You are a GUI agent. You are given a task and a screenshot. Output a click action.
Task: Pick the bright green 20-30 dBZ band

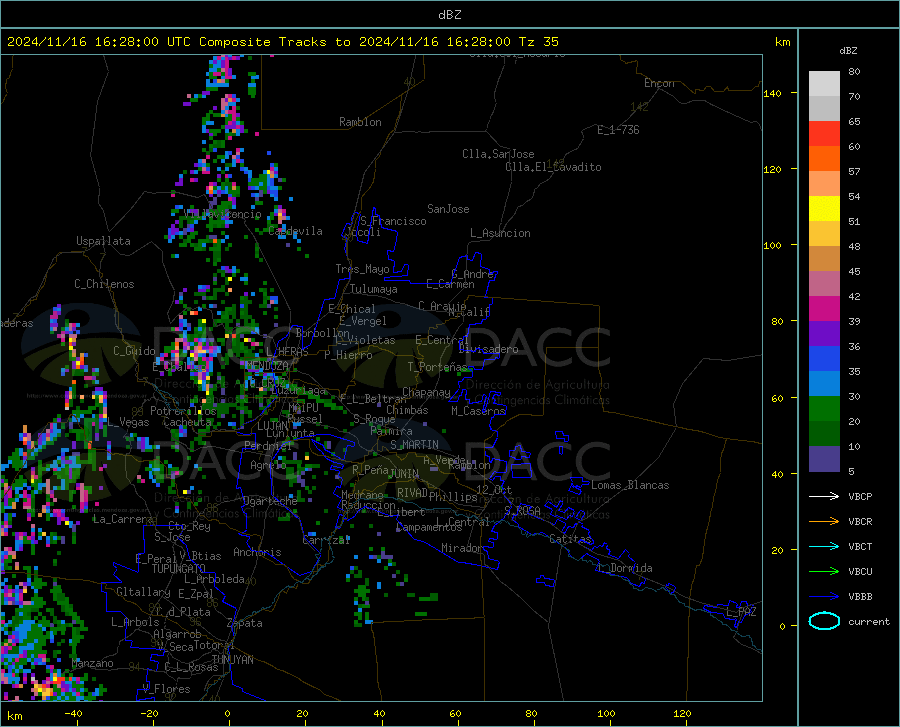click(x=824, y=409)
